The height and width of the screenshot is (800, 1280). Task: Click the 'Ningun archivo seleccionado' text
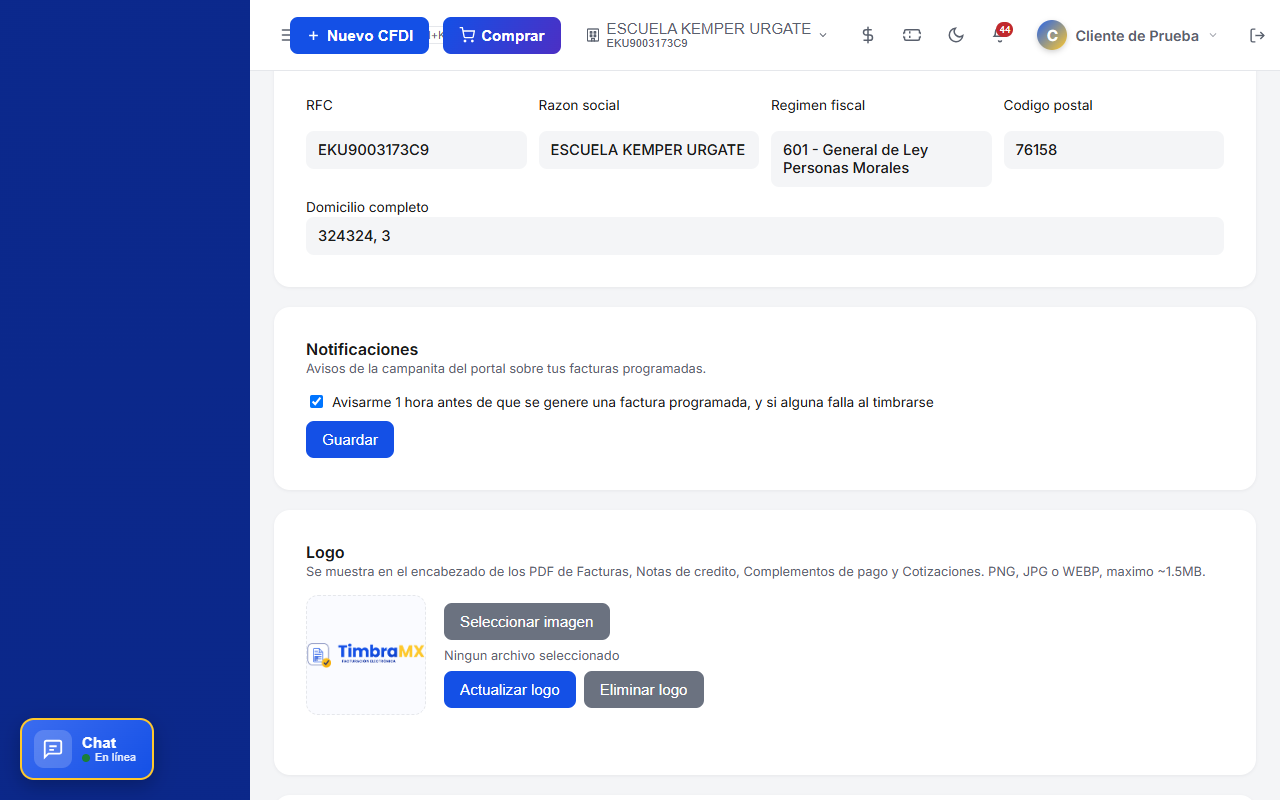532,656
